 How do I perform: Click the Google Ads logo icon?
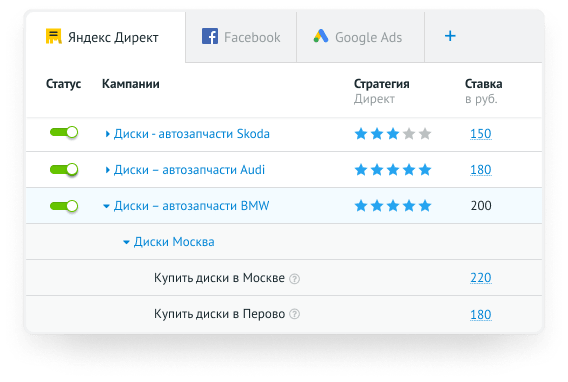[321, 36]
